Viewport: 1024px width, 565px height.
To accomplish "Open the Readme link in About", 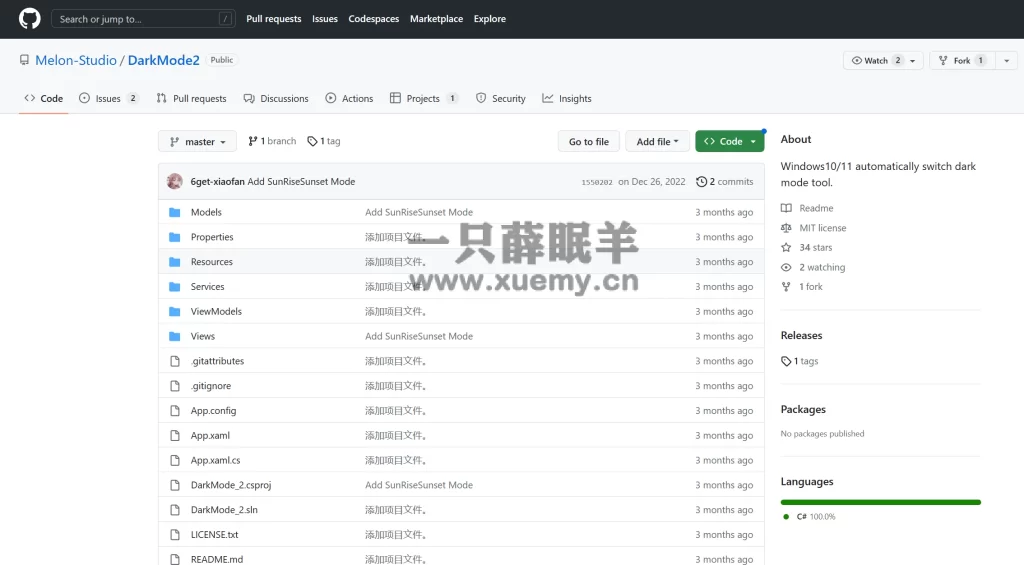I will click(x=807, y=208).
